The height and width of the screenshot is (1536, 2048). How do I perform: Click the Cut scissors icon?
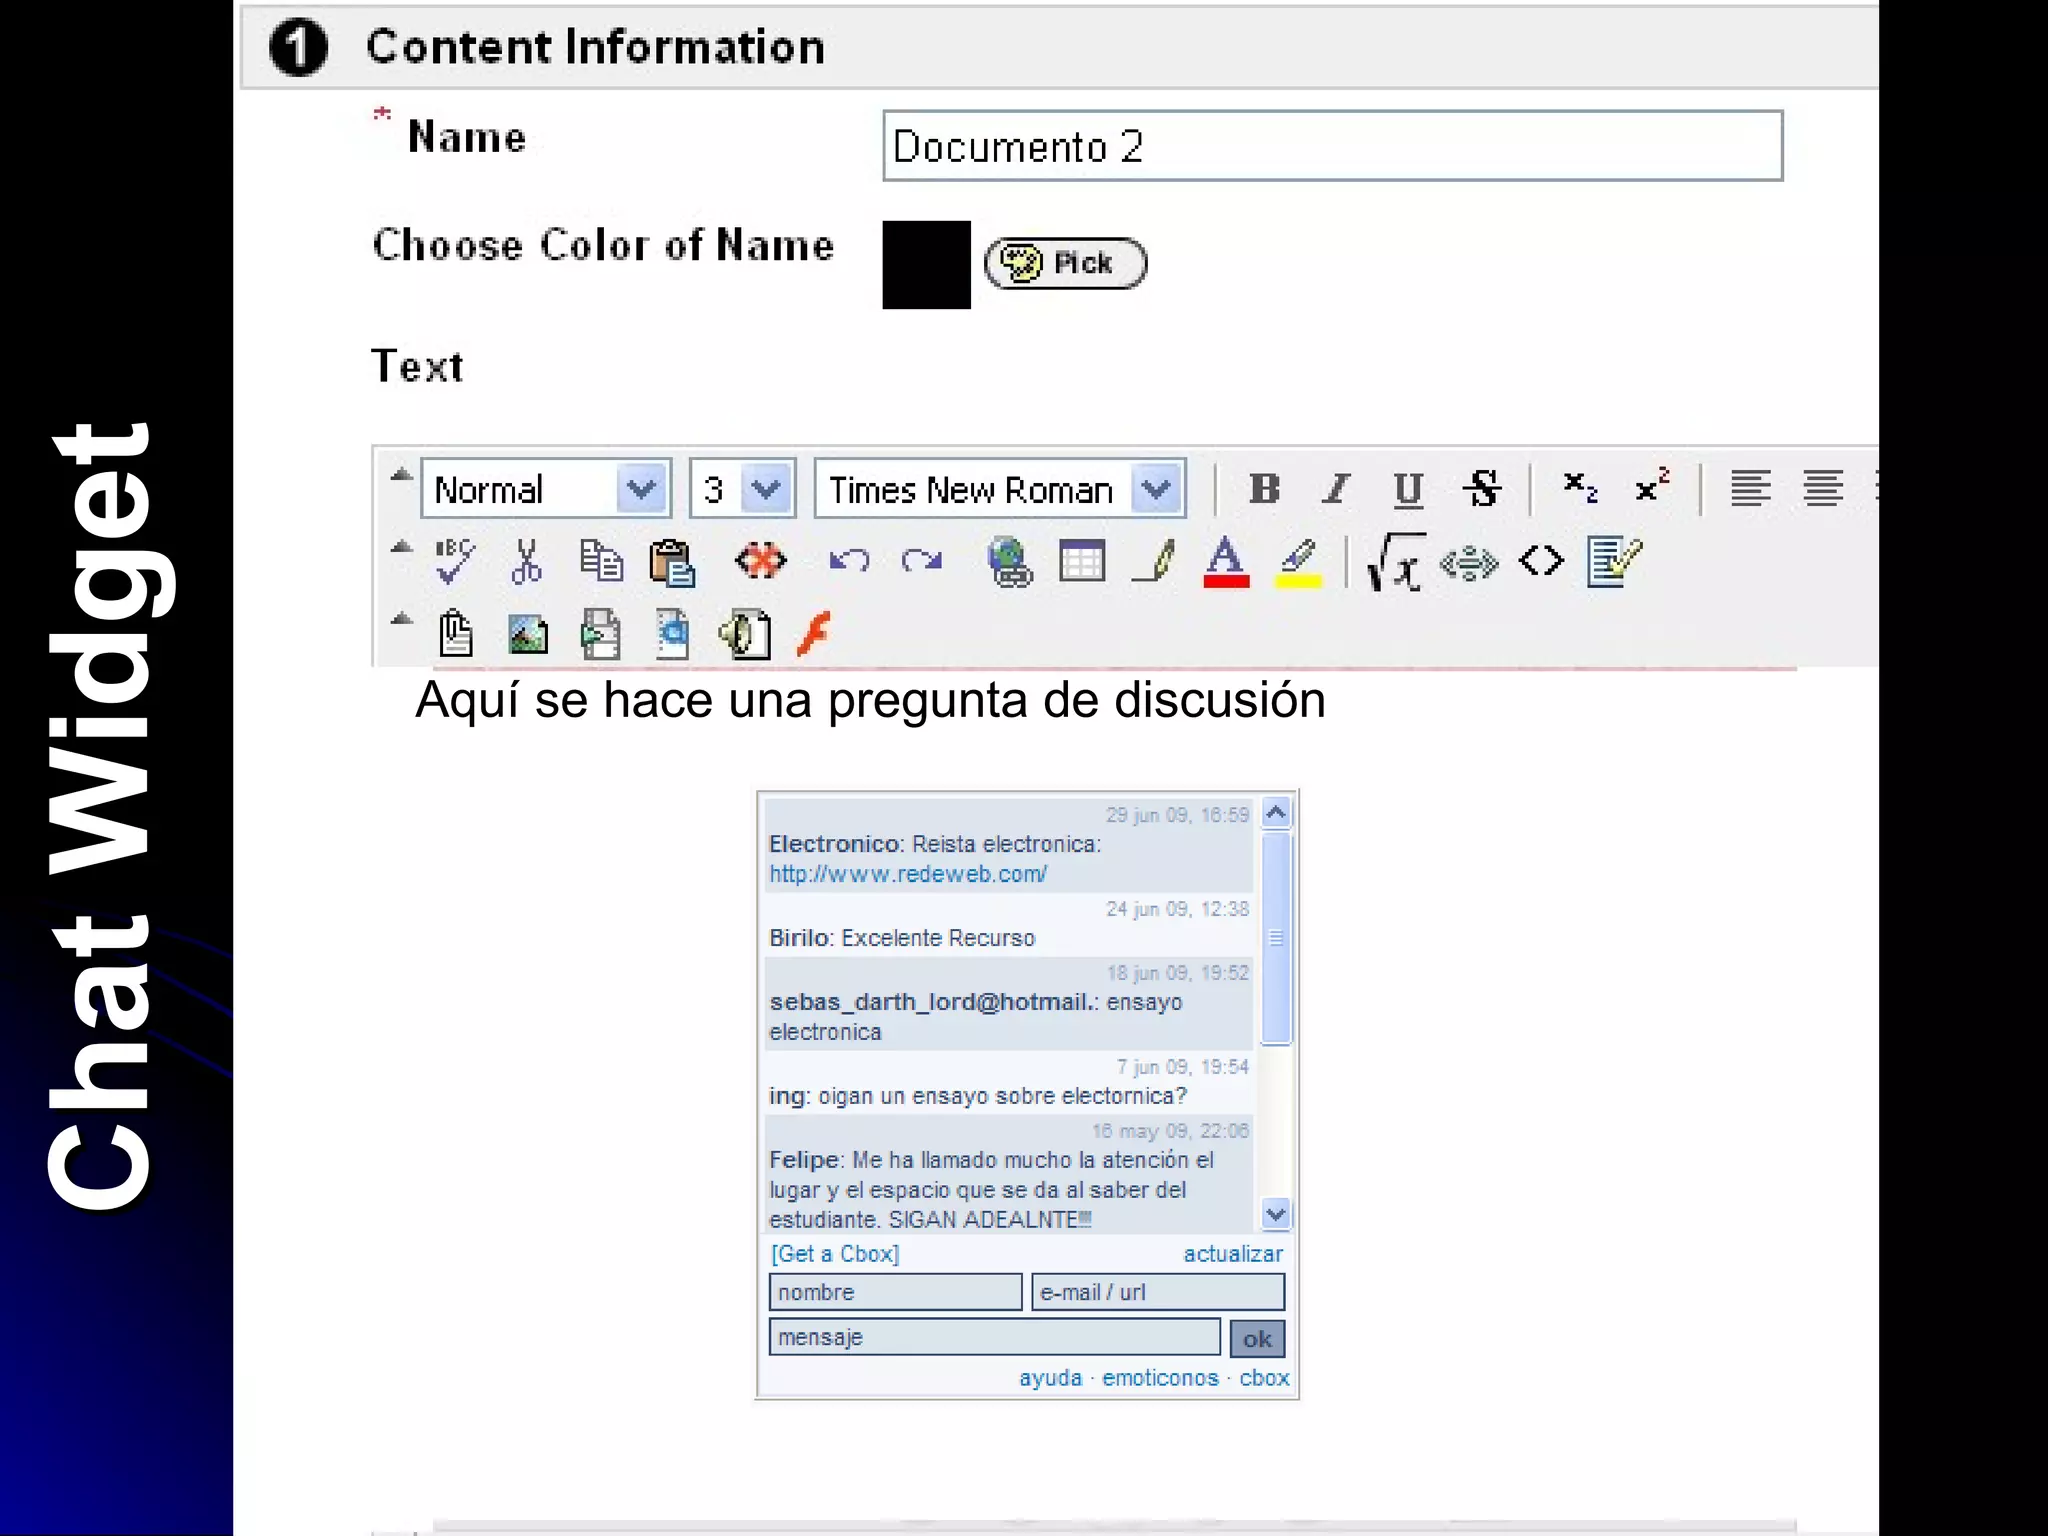[x=526, y=561]
